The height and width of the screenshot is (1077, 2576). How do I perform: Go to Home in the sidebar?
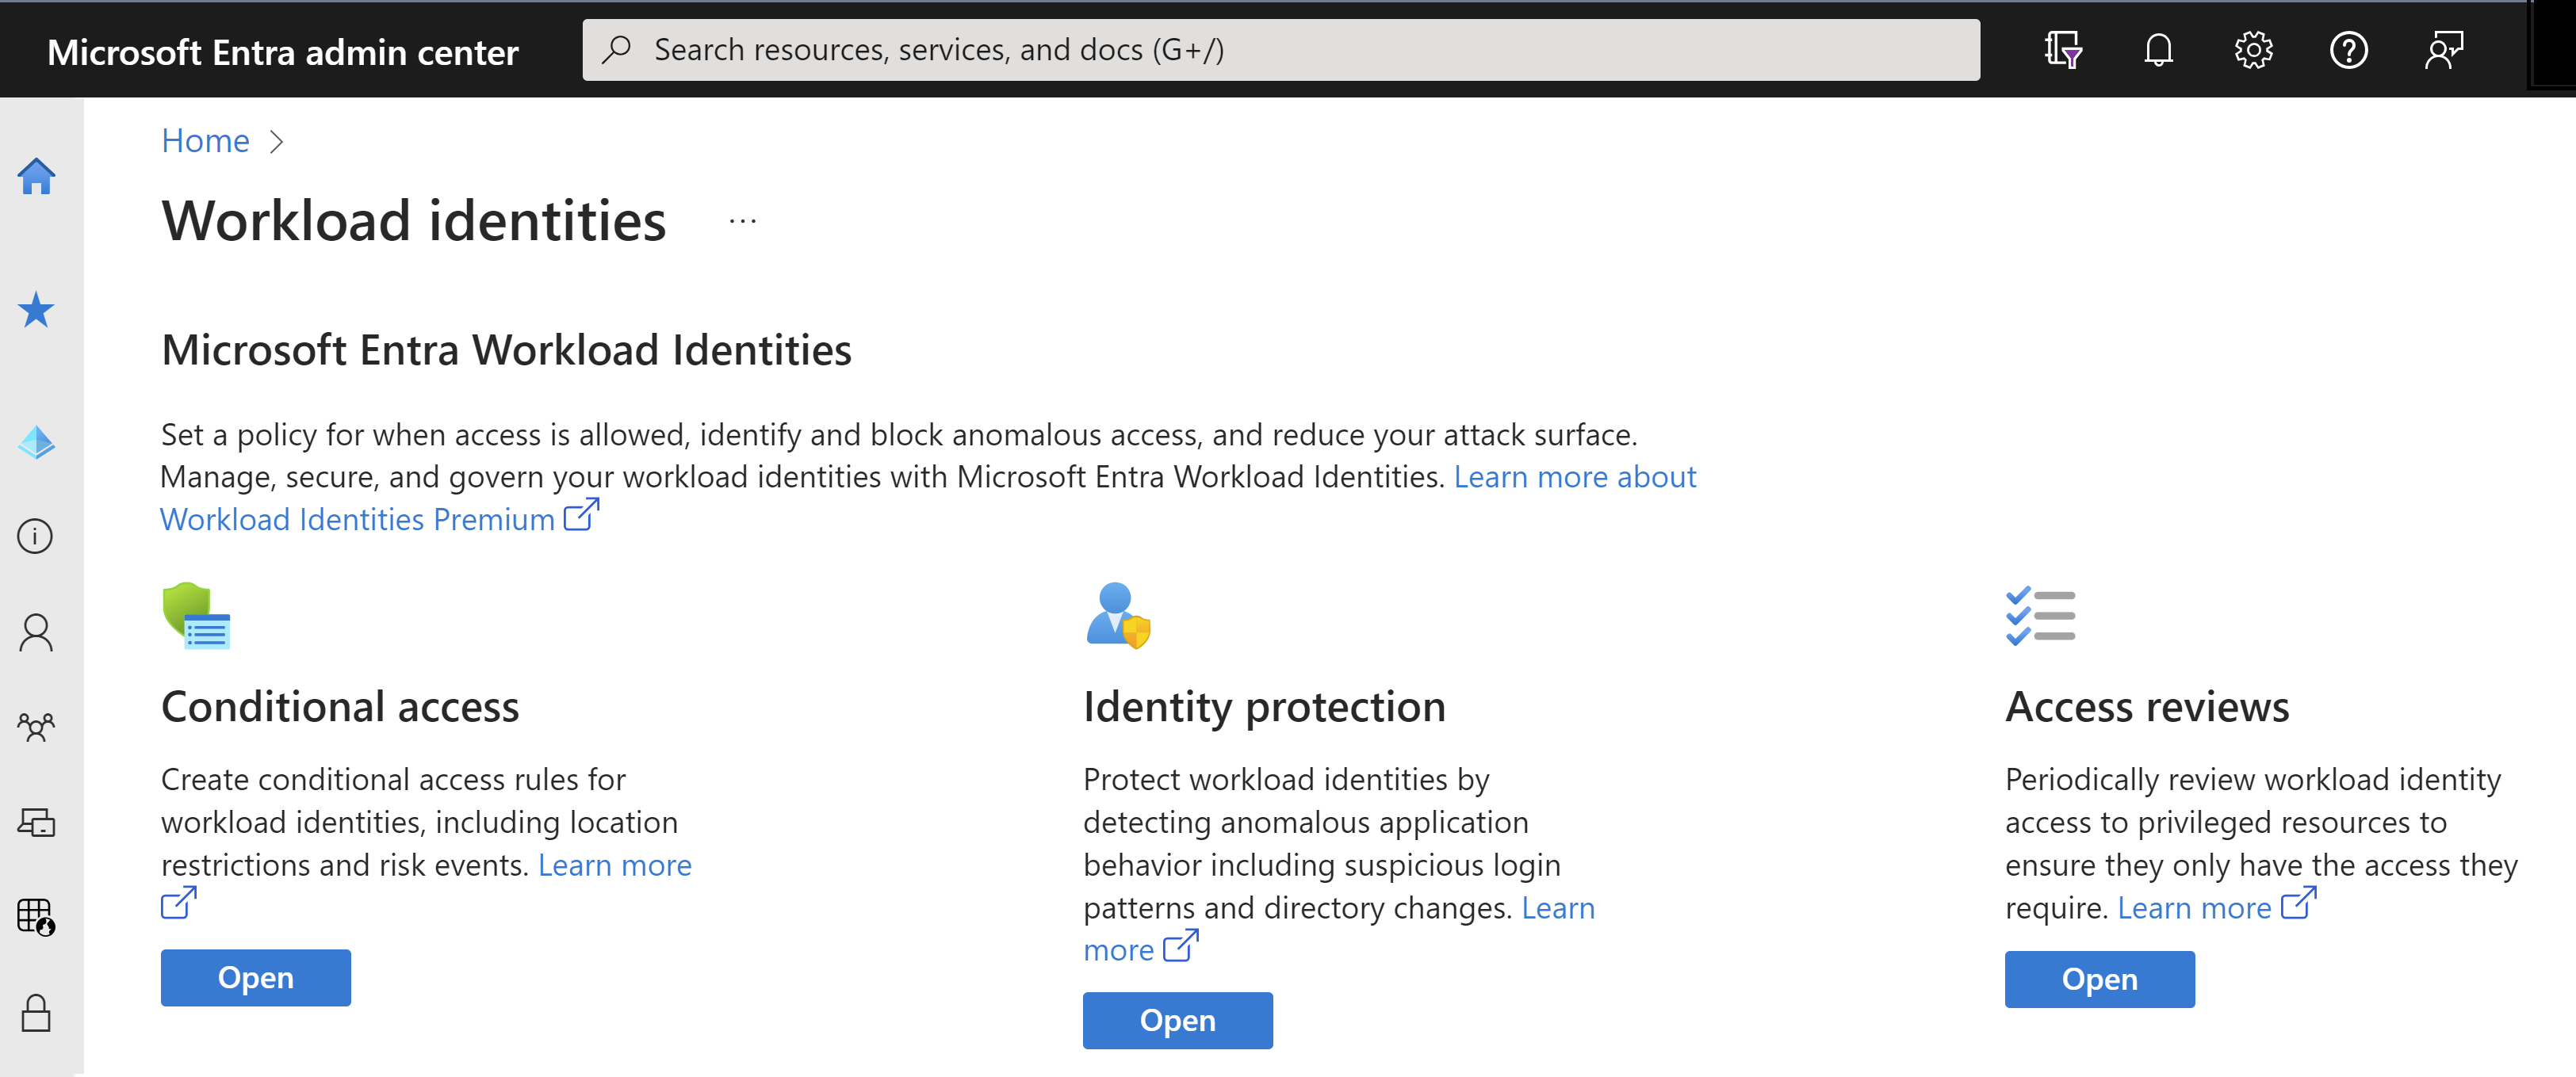36,176
